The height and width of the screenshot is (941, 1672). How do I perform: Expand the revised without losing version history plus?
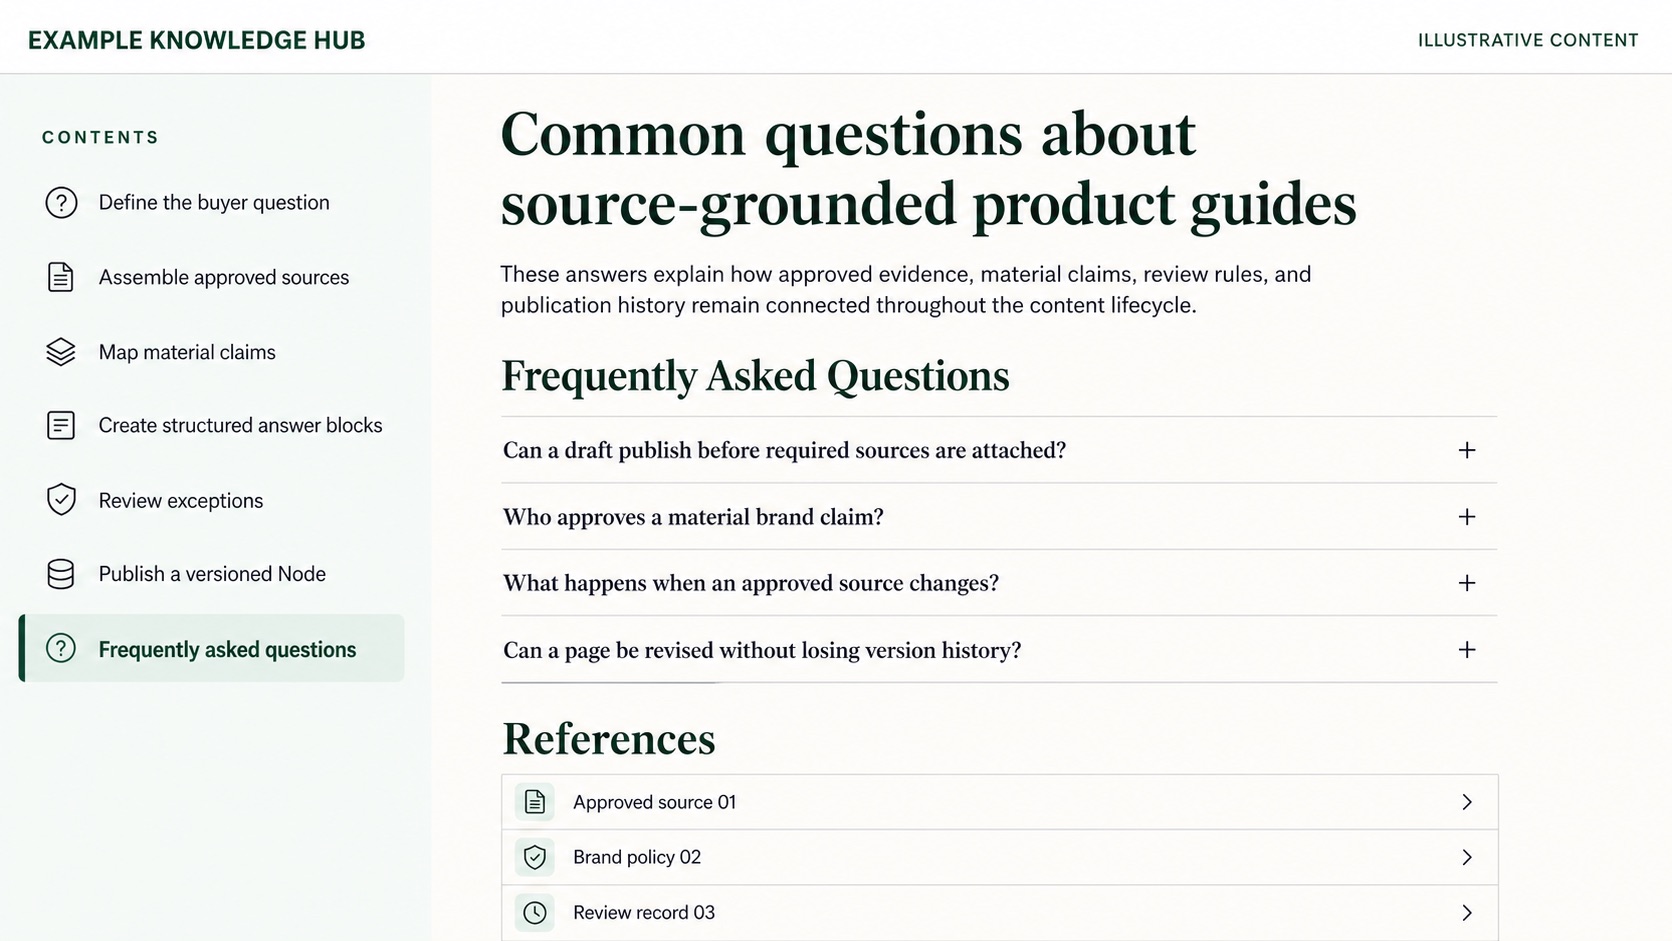(1467, 650)
